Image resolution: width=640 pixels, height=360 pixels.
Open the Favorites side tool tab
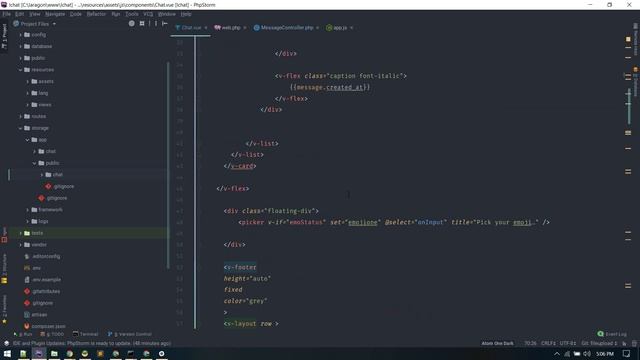click(4, 310)
